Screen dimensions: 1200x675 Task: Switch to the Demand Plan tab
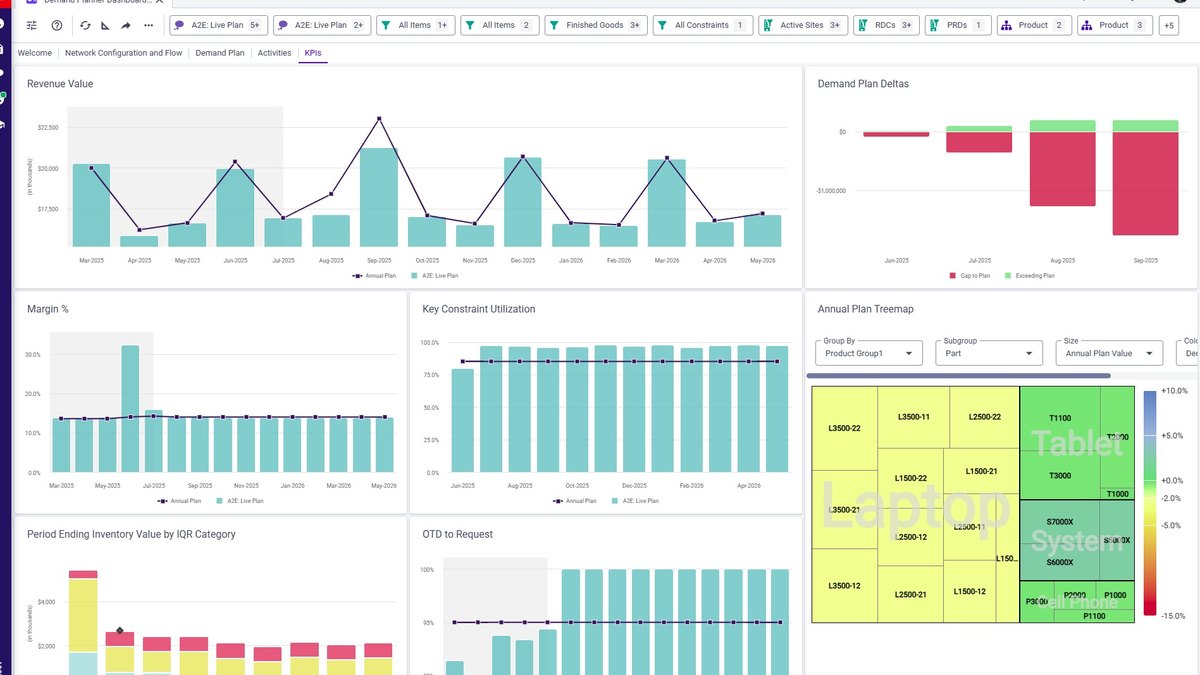pos(220,53)
